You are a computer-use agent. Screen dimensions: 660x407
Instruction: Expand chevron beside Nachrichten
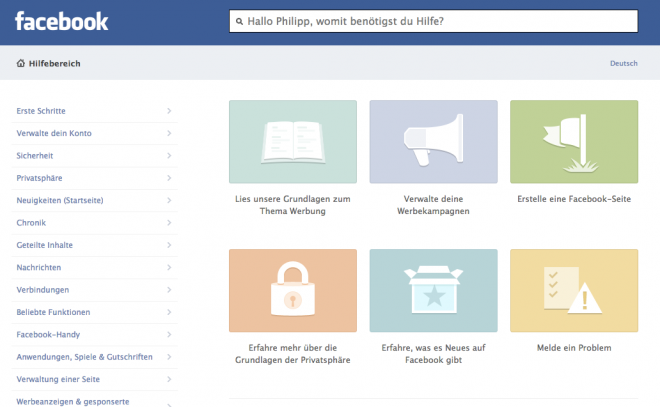169,267
